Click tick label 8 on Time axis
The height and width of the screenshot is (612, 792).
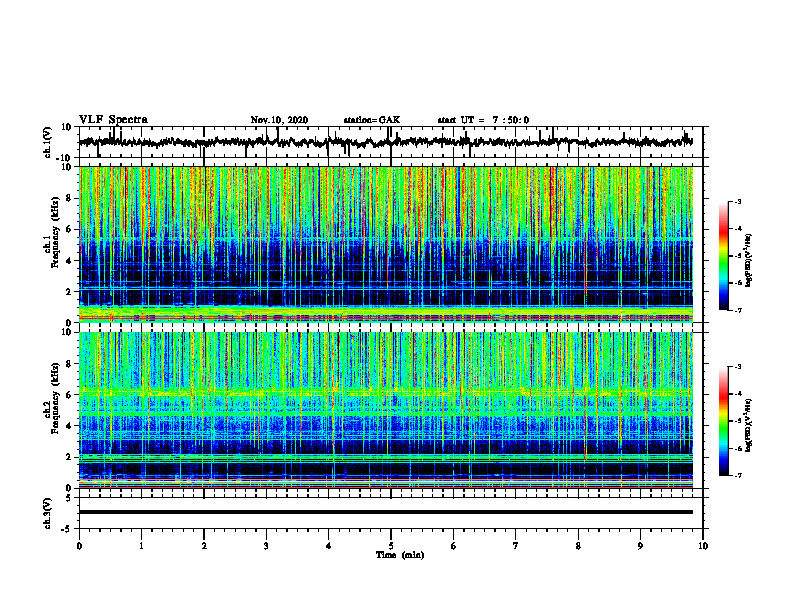coord(578,546)
